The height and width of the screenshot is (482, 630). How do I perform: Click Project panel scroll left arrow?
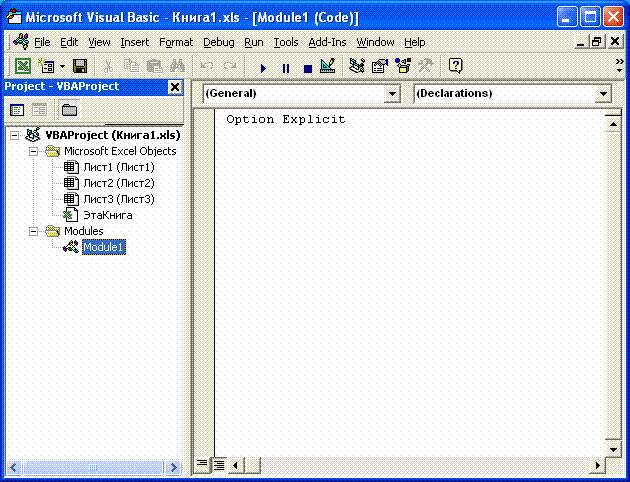13,467
